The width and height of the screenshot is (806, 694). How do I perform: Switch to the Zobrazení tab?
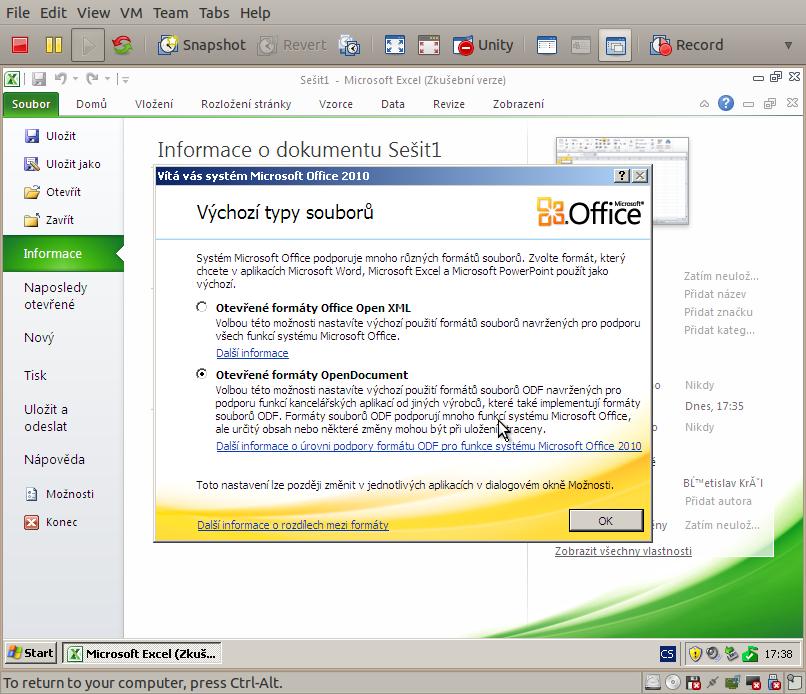pyautogui.click(x=518, y=104)
